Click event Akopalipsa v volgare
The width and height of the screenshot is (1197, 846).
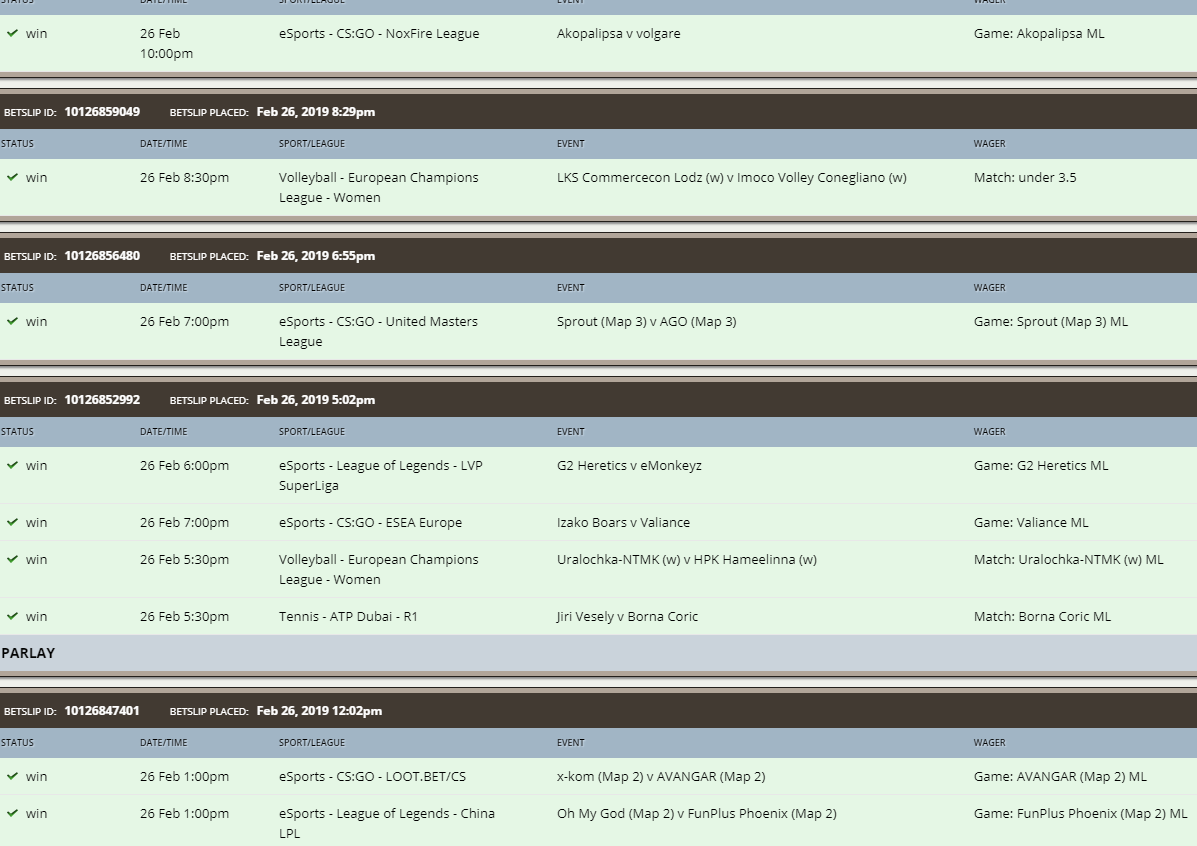point(618,34)
